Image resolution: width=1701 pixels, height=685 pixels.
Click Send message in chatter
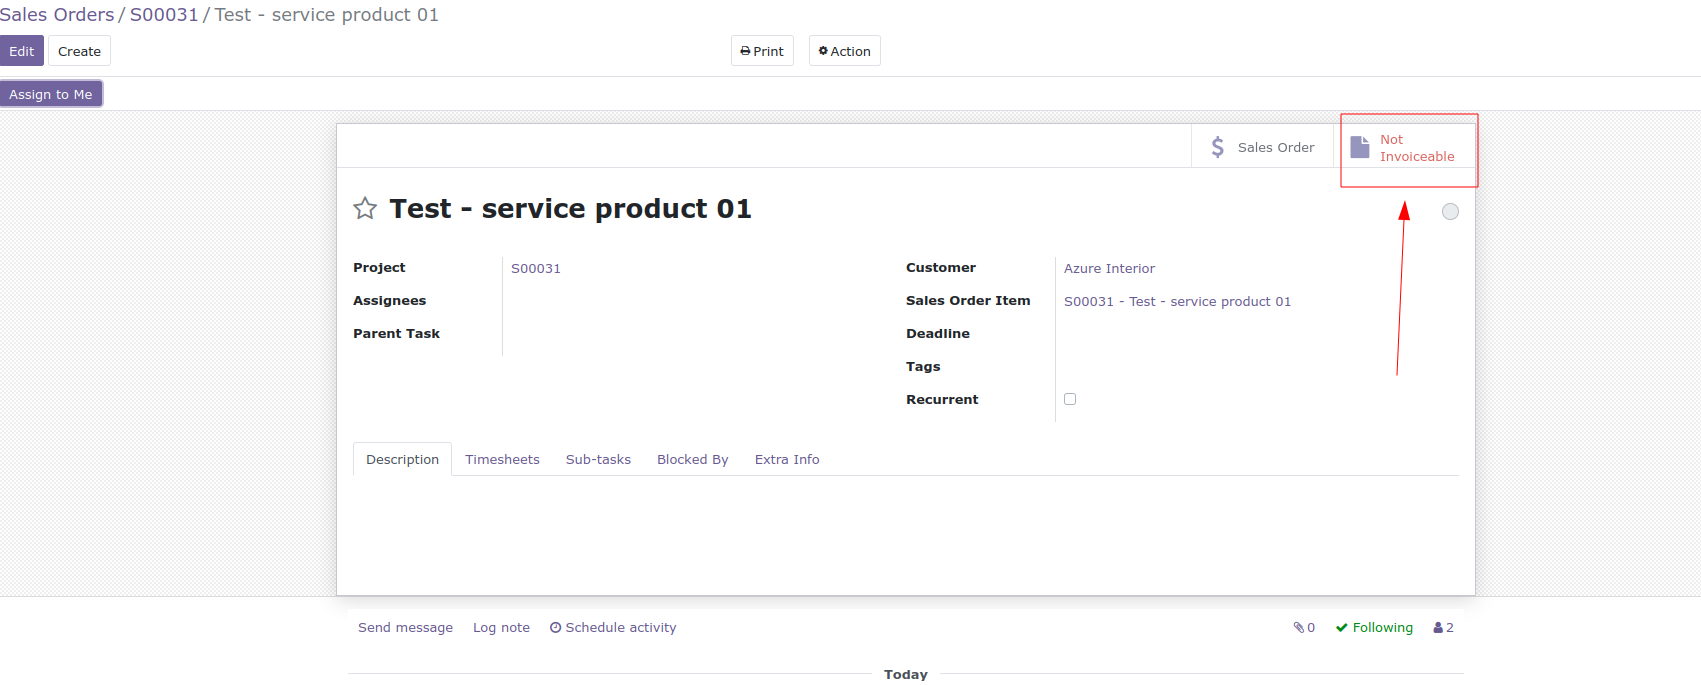[405, 628]
